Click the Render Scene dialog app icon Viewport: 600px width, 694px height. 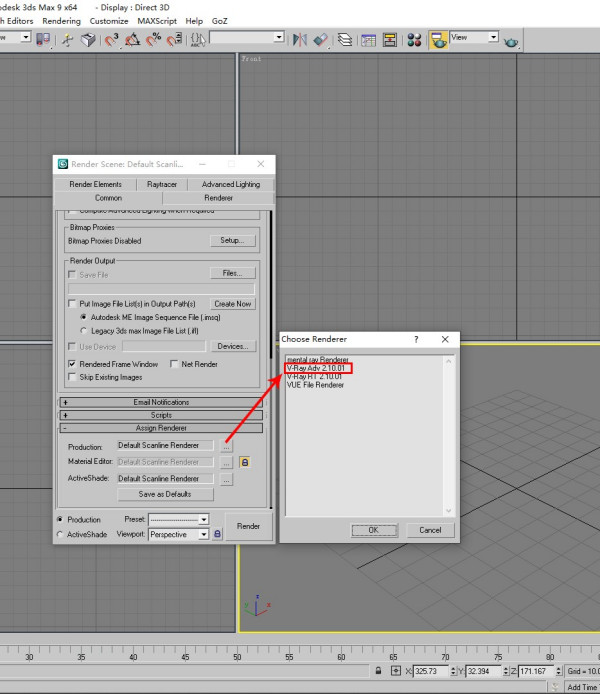click(x=63, y=164)
